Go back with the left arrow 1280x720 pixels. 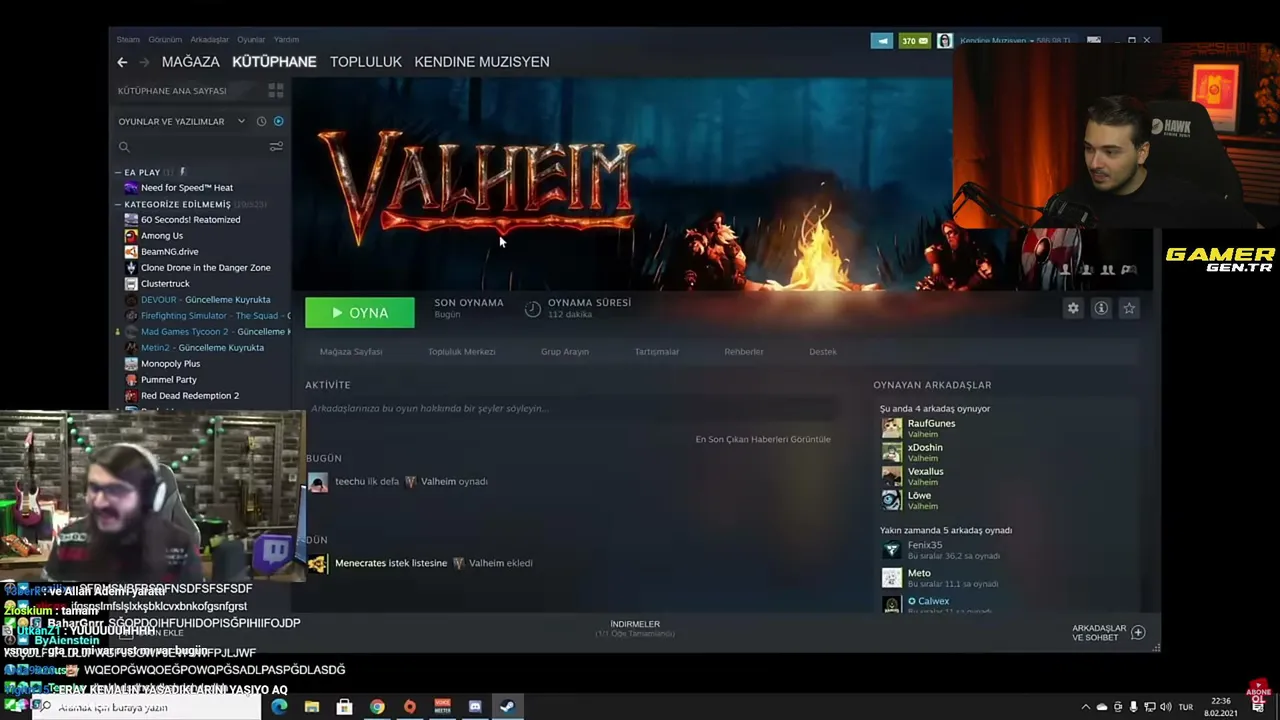pyautogui.click(x=122, y=62)
